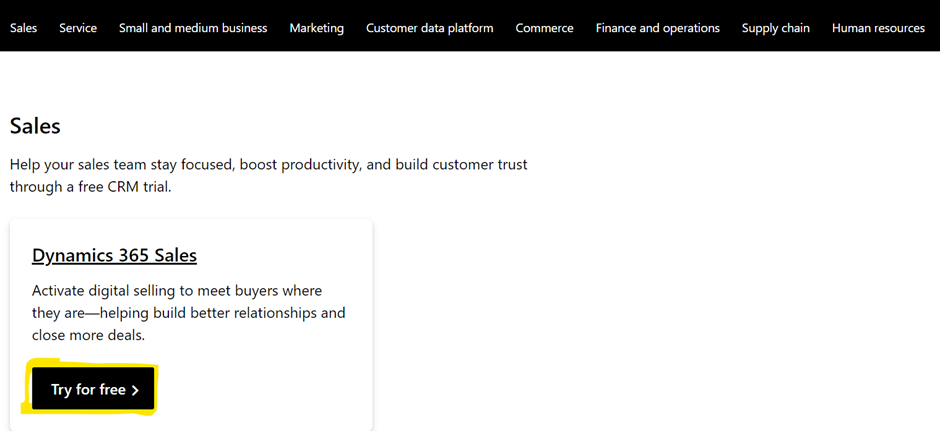Select Human resources in the navigation bar
This screenshot has width=940, height=431.
(878, 28)
